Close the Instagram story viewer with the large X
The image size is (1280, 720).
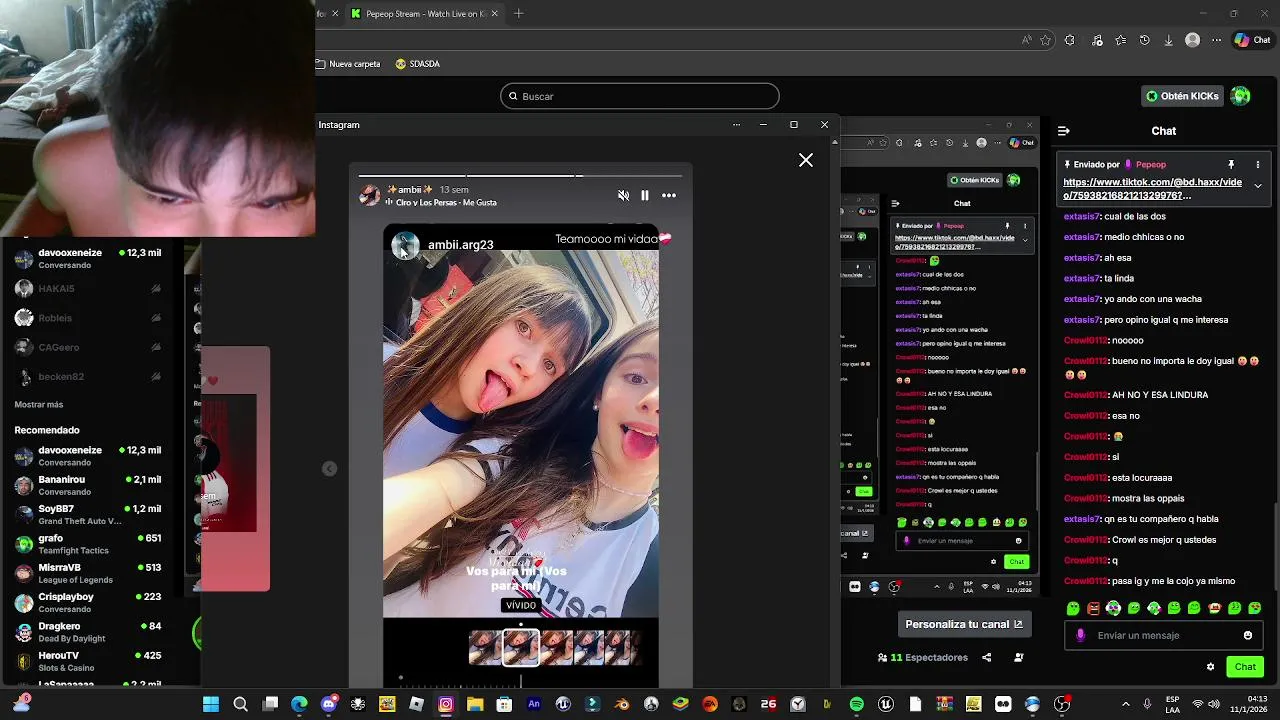click(806, 160)
